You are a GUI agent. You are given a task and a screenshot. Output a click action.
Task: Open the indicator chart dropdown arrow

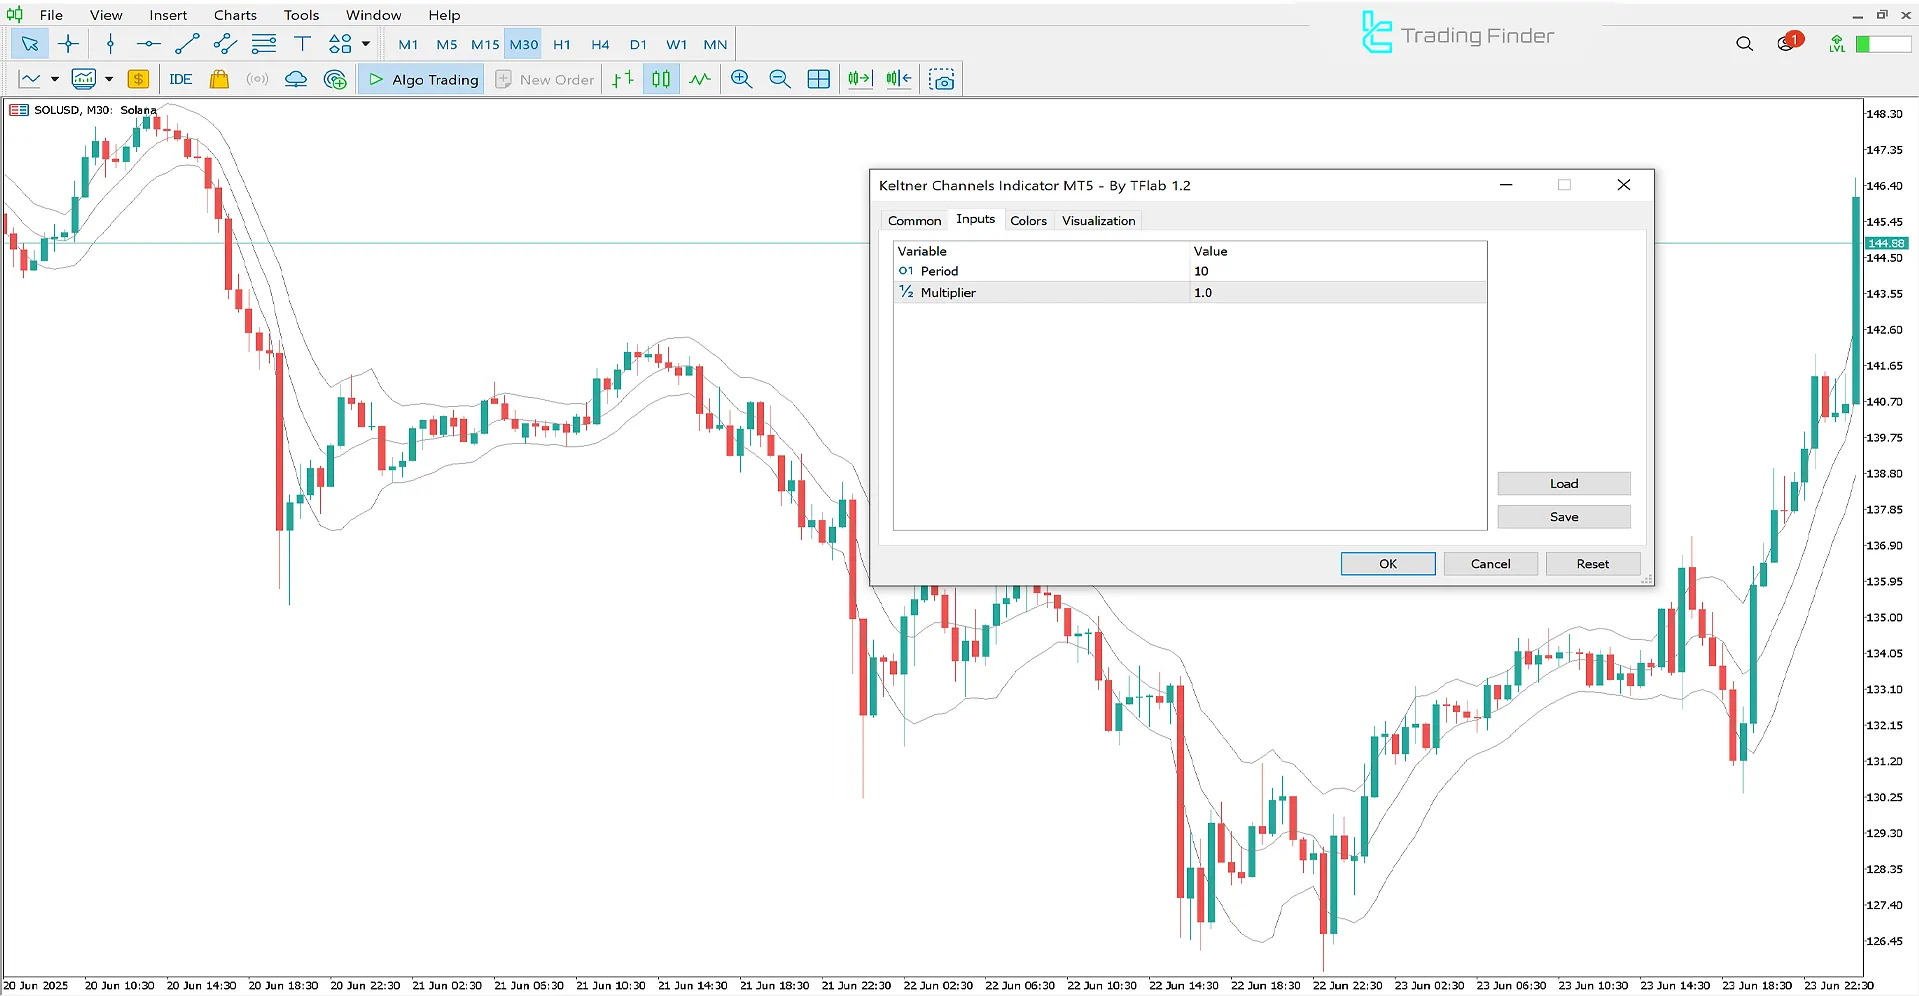click(x=109, y=79)
